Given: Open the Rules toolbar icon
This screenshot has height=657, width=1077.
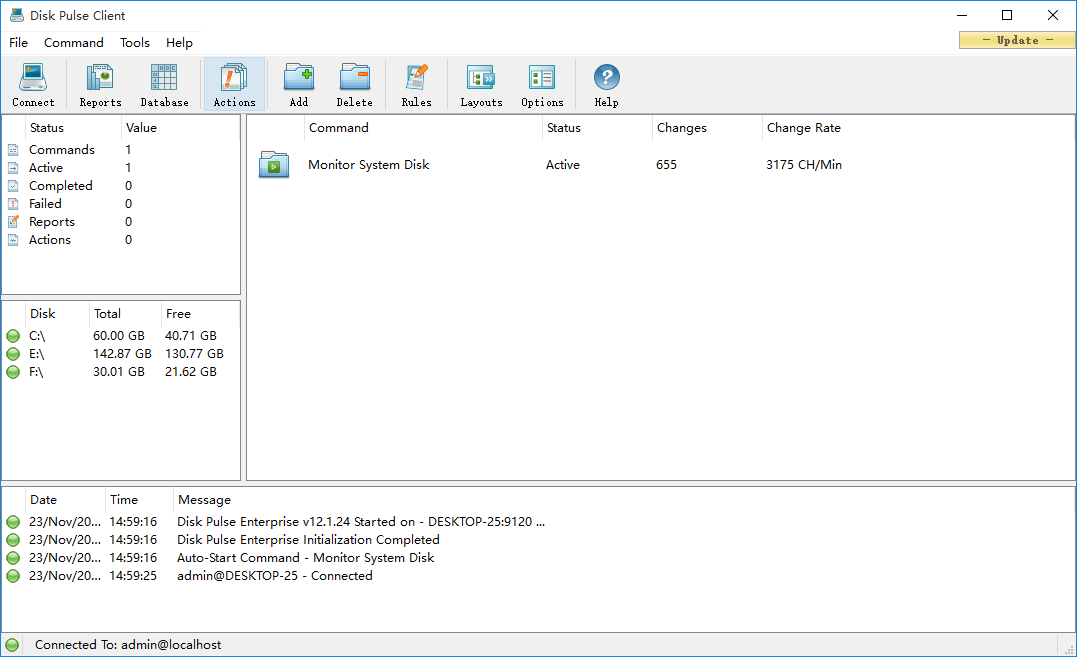Looking at the screenshot, I should (416, 78).
